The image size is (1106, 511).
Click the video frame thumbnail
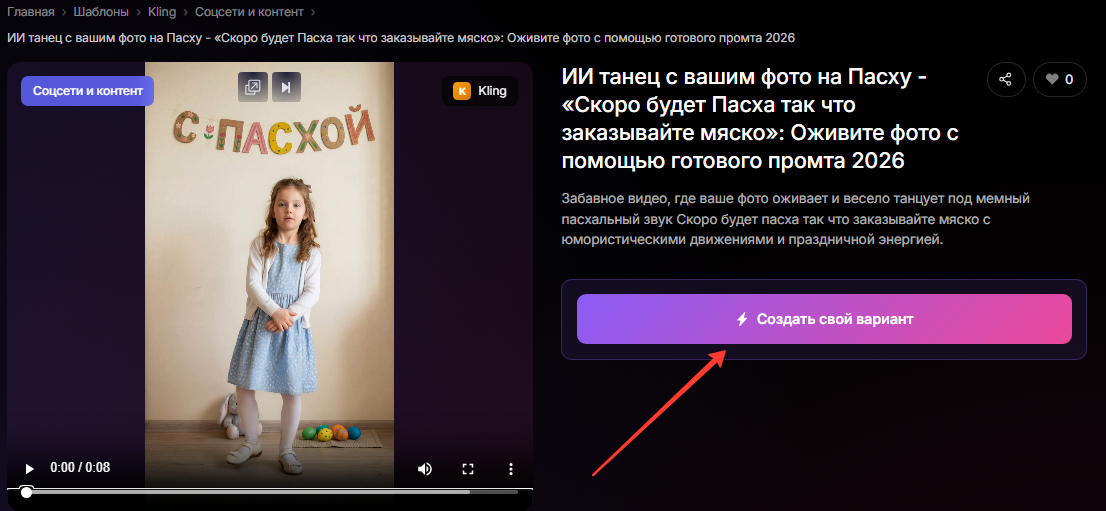click(269, 274)
